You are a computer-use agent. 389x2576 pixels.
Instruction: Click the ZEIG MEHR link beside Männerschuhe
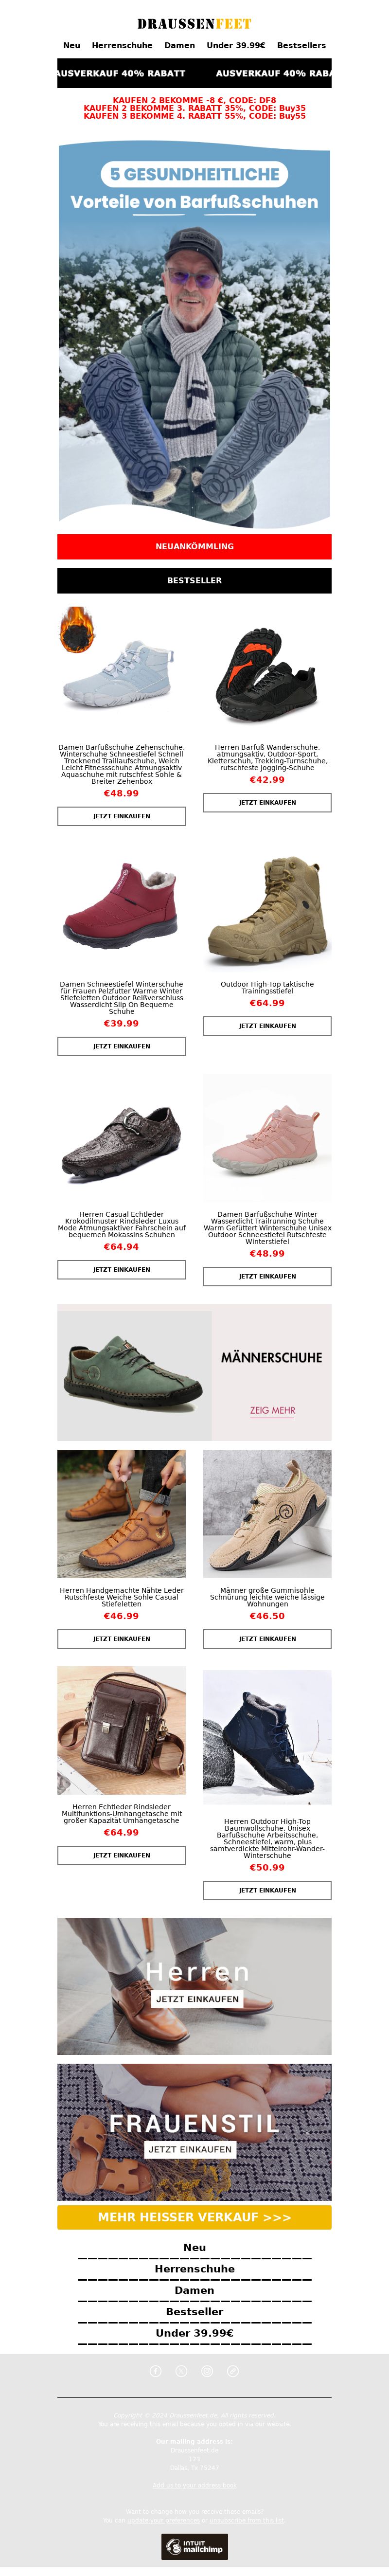point(272,1410)
